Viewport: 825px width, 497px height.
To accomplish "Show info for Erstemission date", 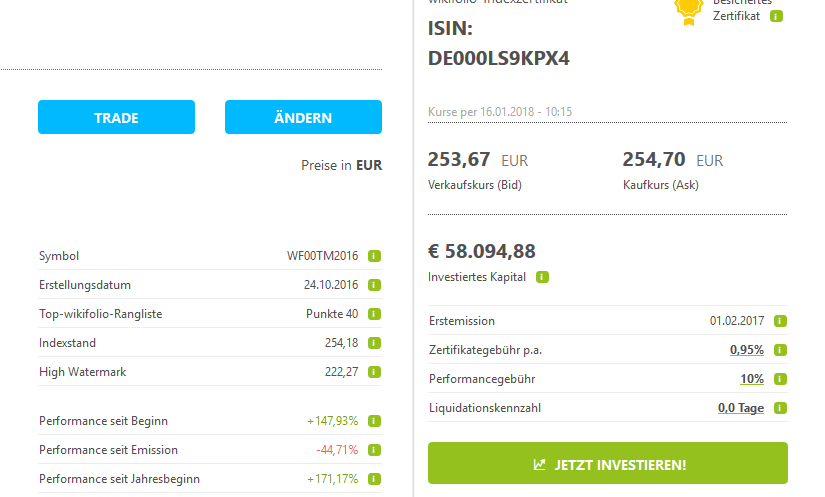I will tap(780, 321).
